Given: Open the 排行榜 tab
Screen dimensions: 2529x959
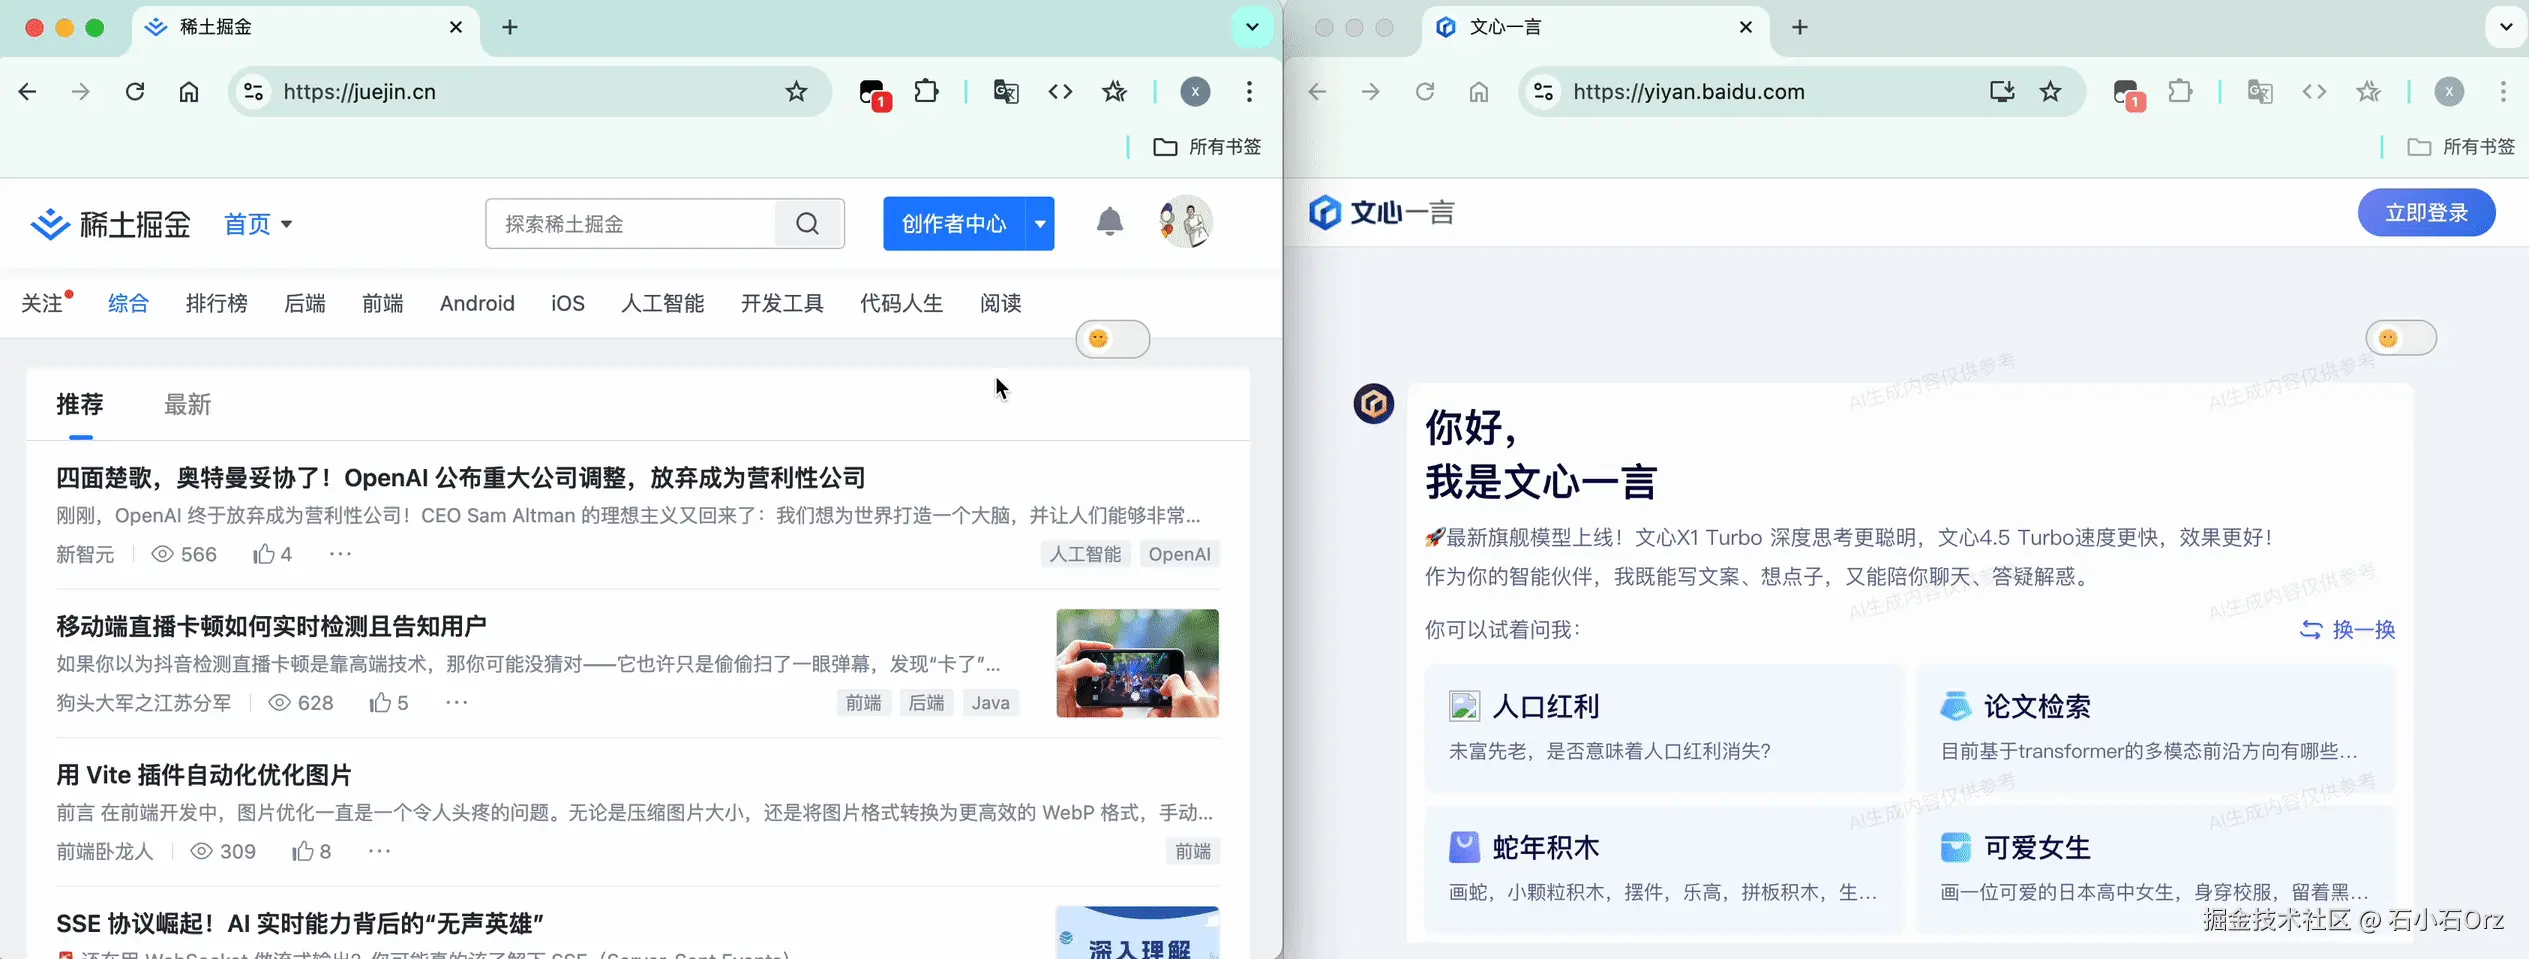Looking at the screenshot, I should pos(217,303).
